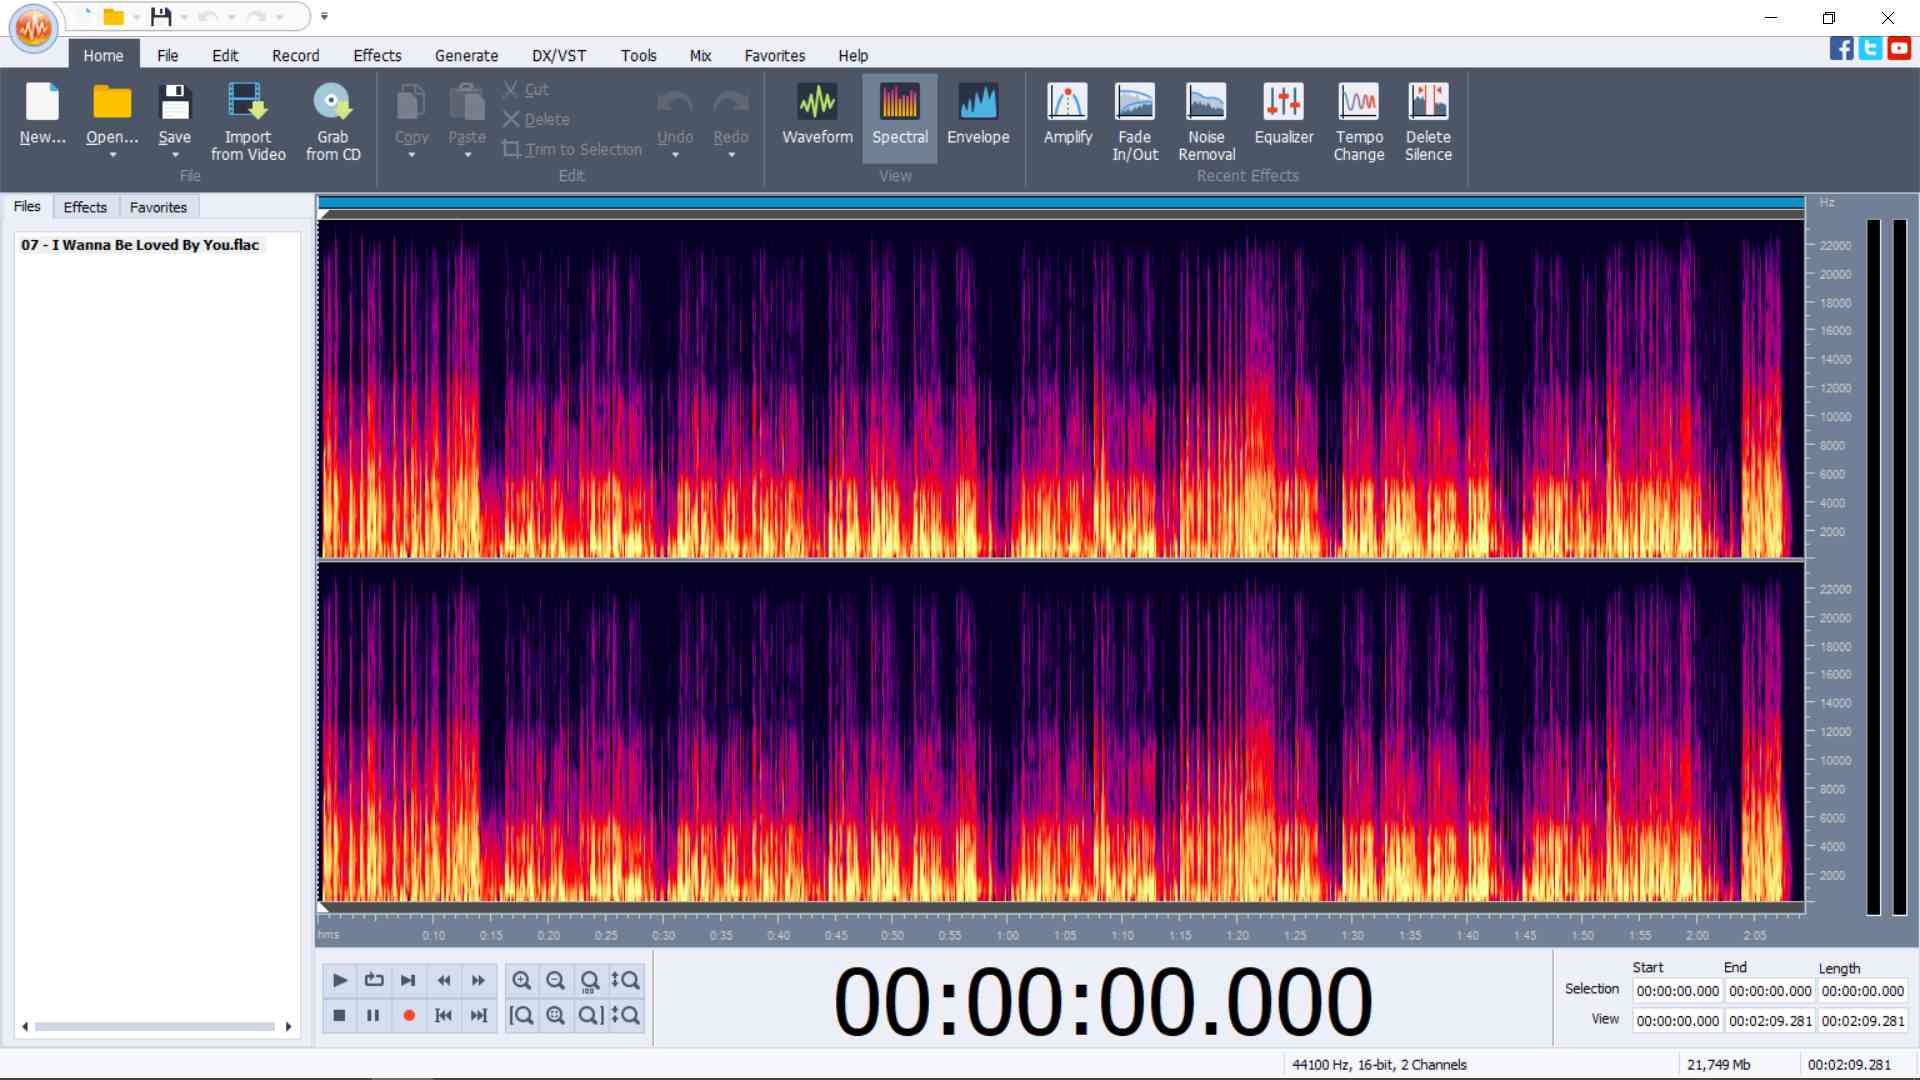
Task: Expand the Open button dropdown arrow
Action: (x=112, y=155)
